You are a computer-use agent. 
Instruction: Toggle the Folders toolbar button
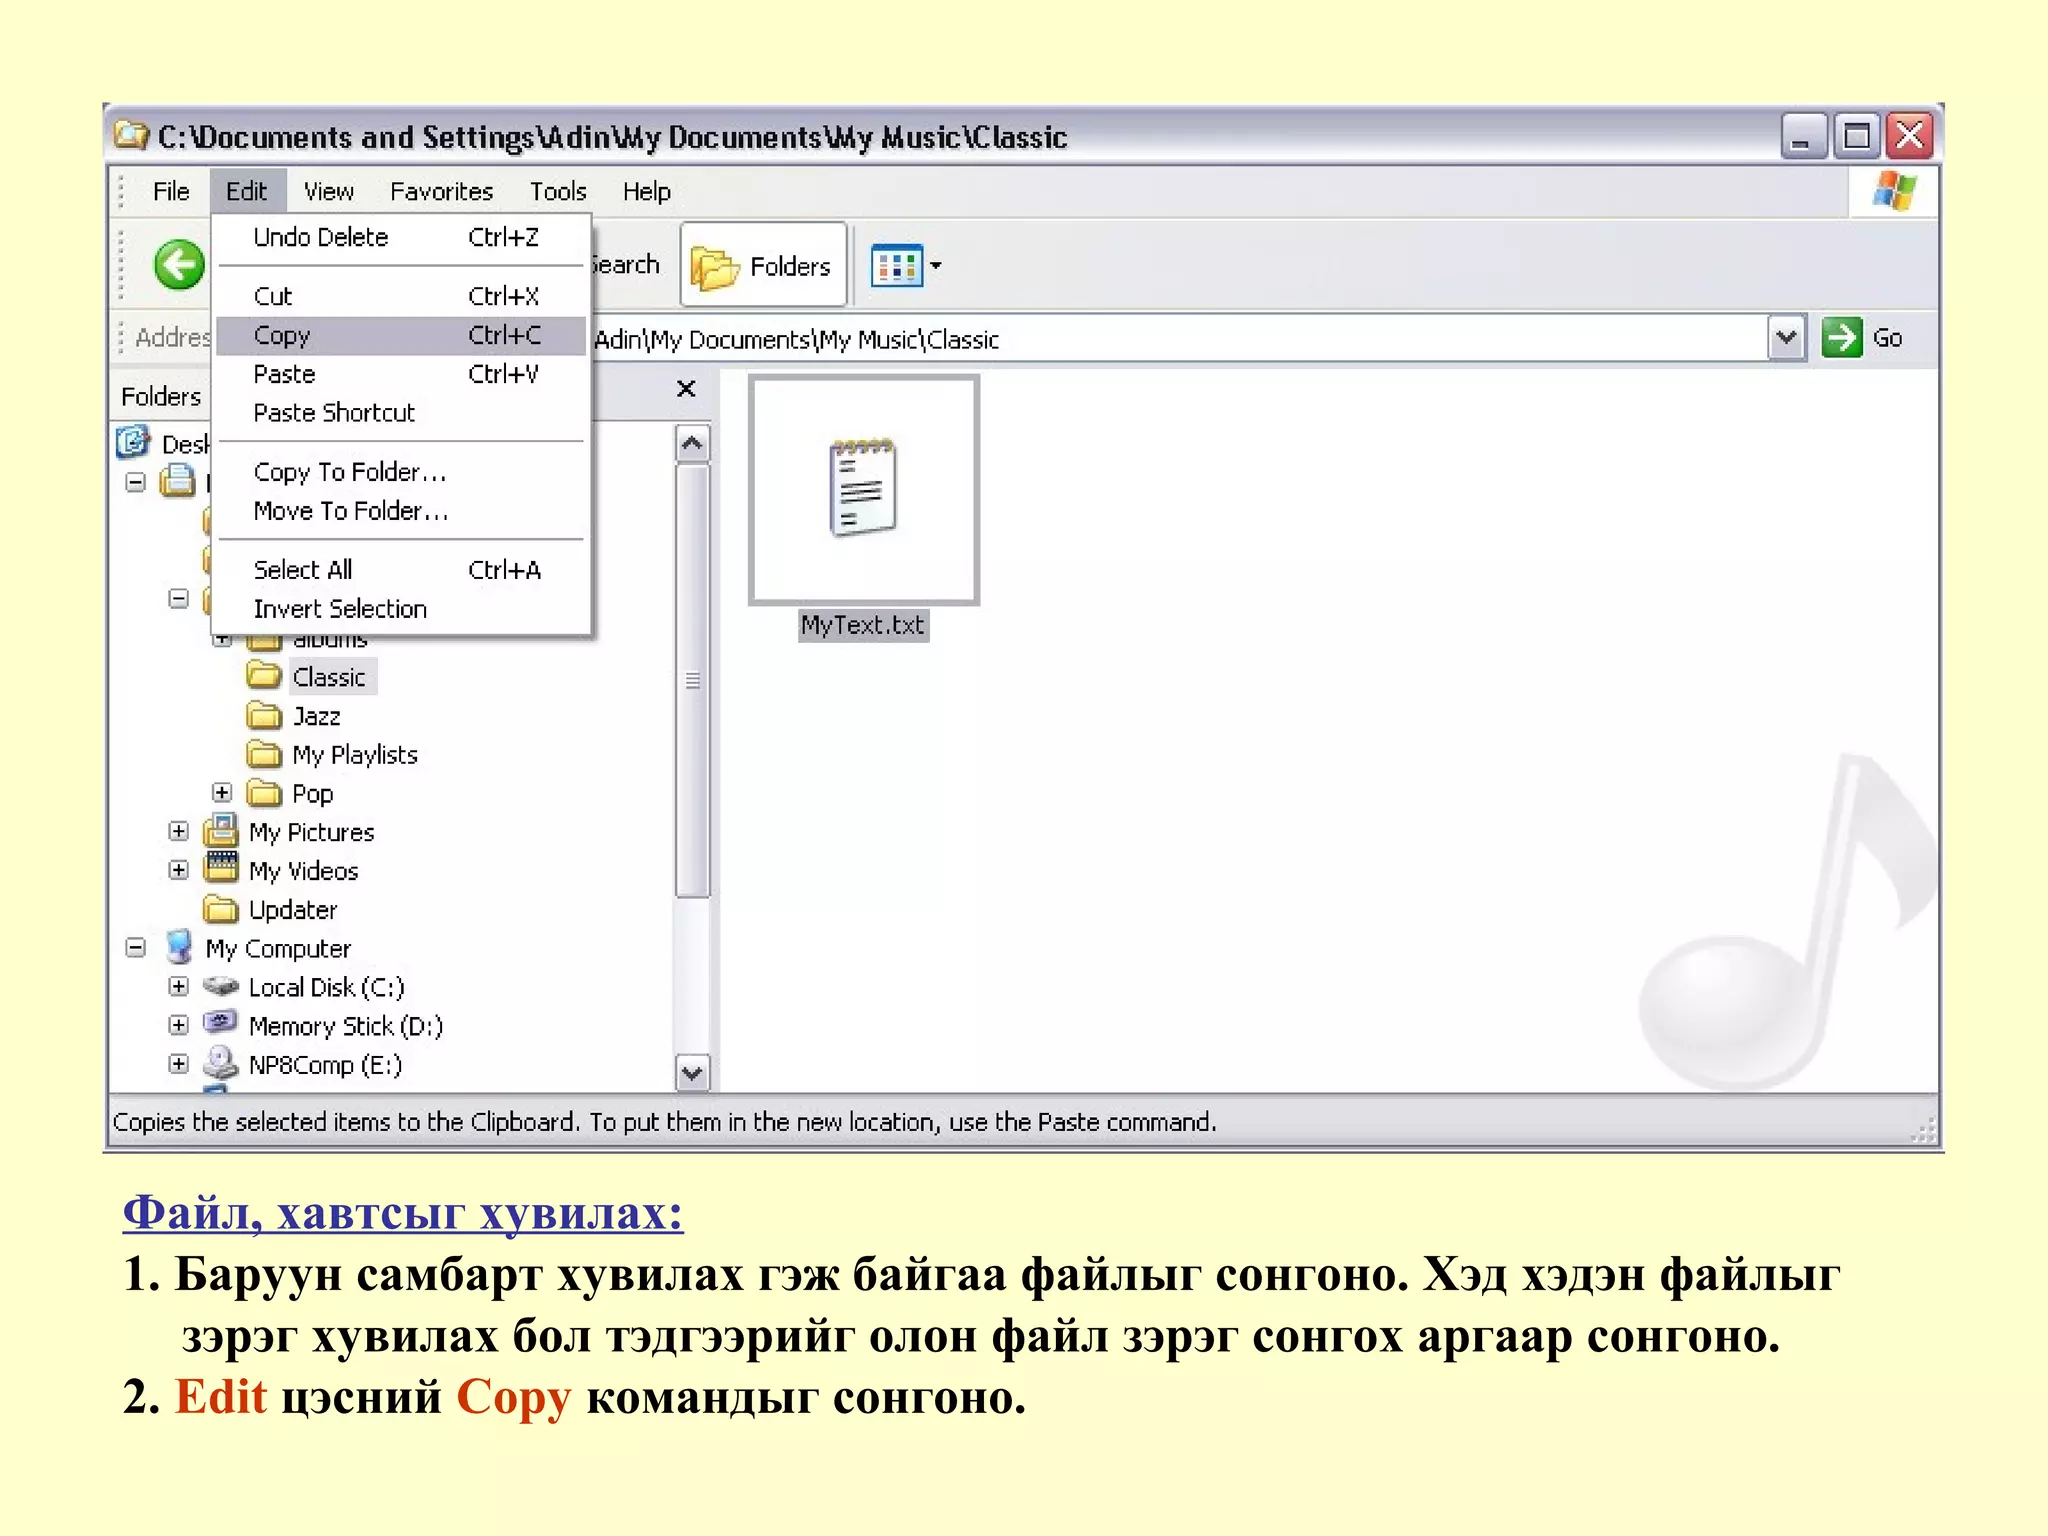click(763, 266)
